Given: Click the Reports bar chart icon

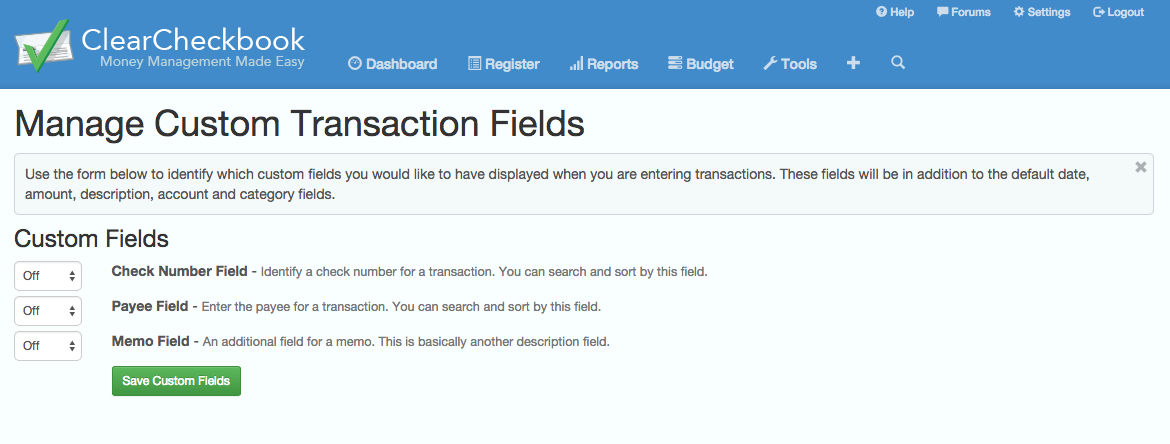Looking at the screenshot, I should pyautogui.click(x=576, y=64).
